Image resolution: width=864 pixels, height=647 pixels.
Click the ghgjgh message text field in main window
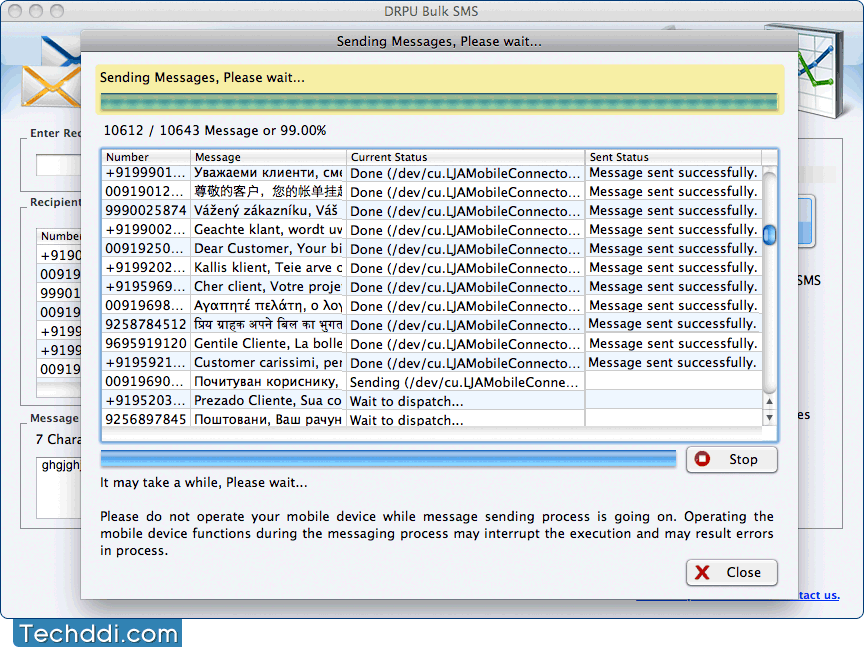tap(58, 487)
